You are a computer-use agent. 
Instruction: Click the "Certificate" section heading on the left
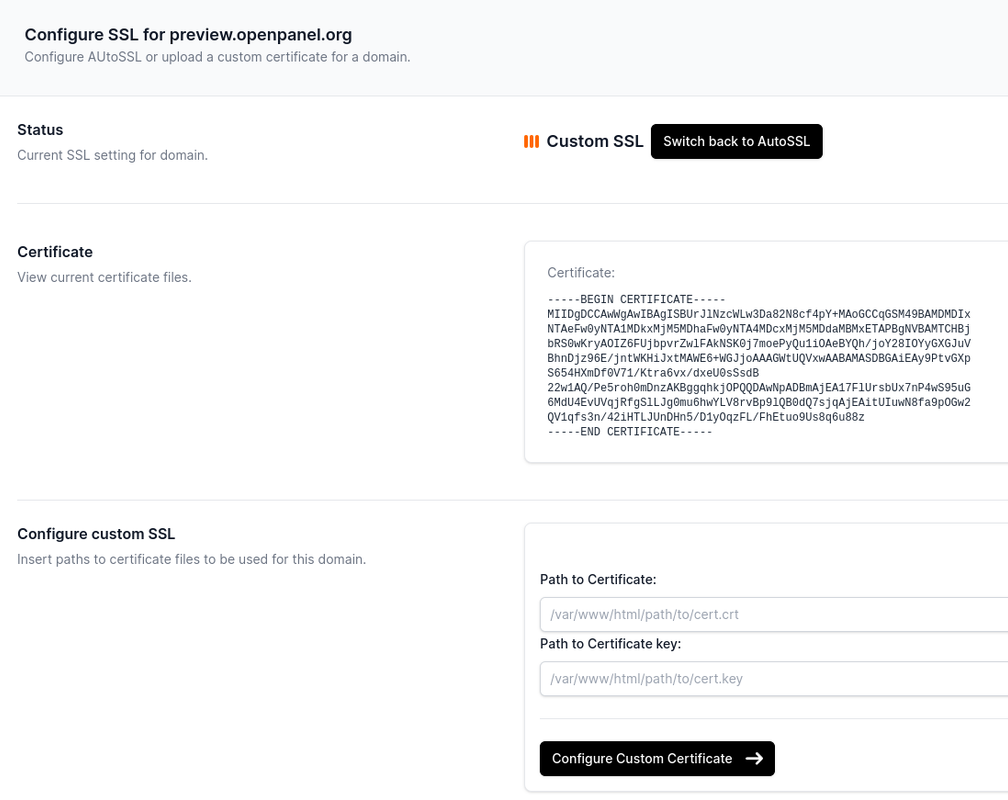pyautogui.click(x=55, y=252)
